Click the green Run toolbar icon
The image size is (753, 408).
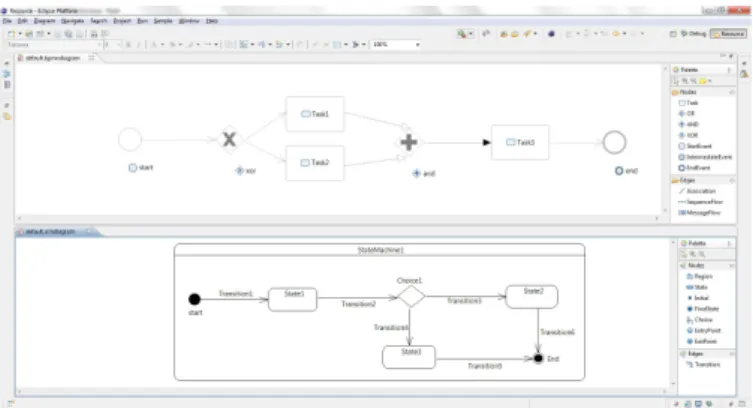point(462,34)
